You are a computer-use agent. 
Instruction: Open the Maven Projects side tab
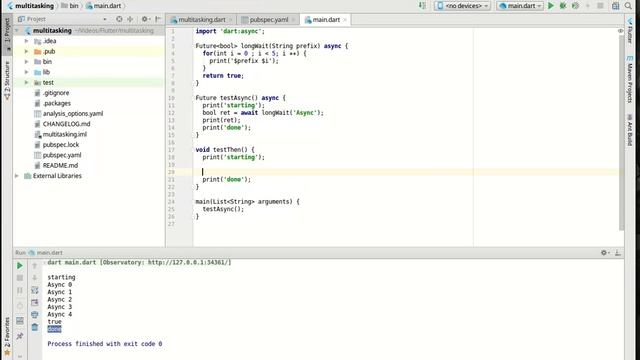coord(630,80)
